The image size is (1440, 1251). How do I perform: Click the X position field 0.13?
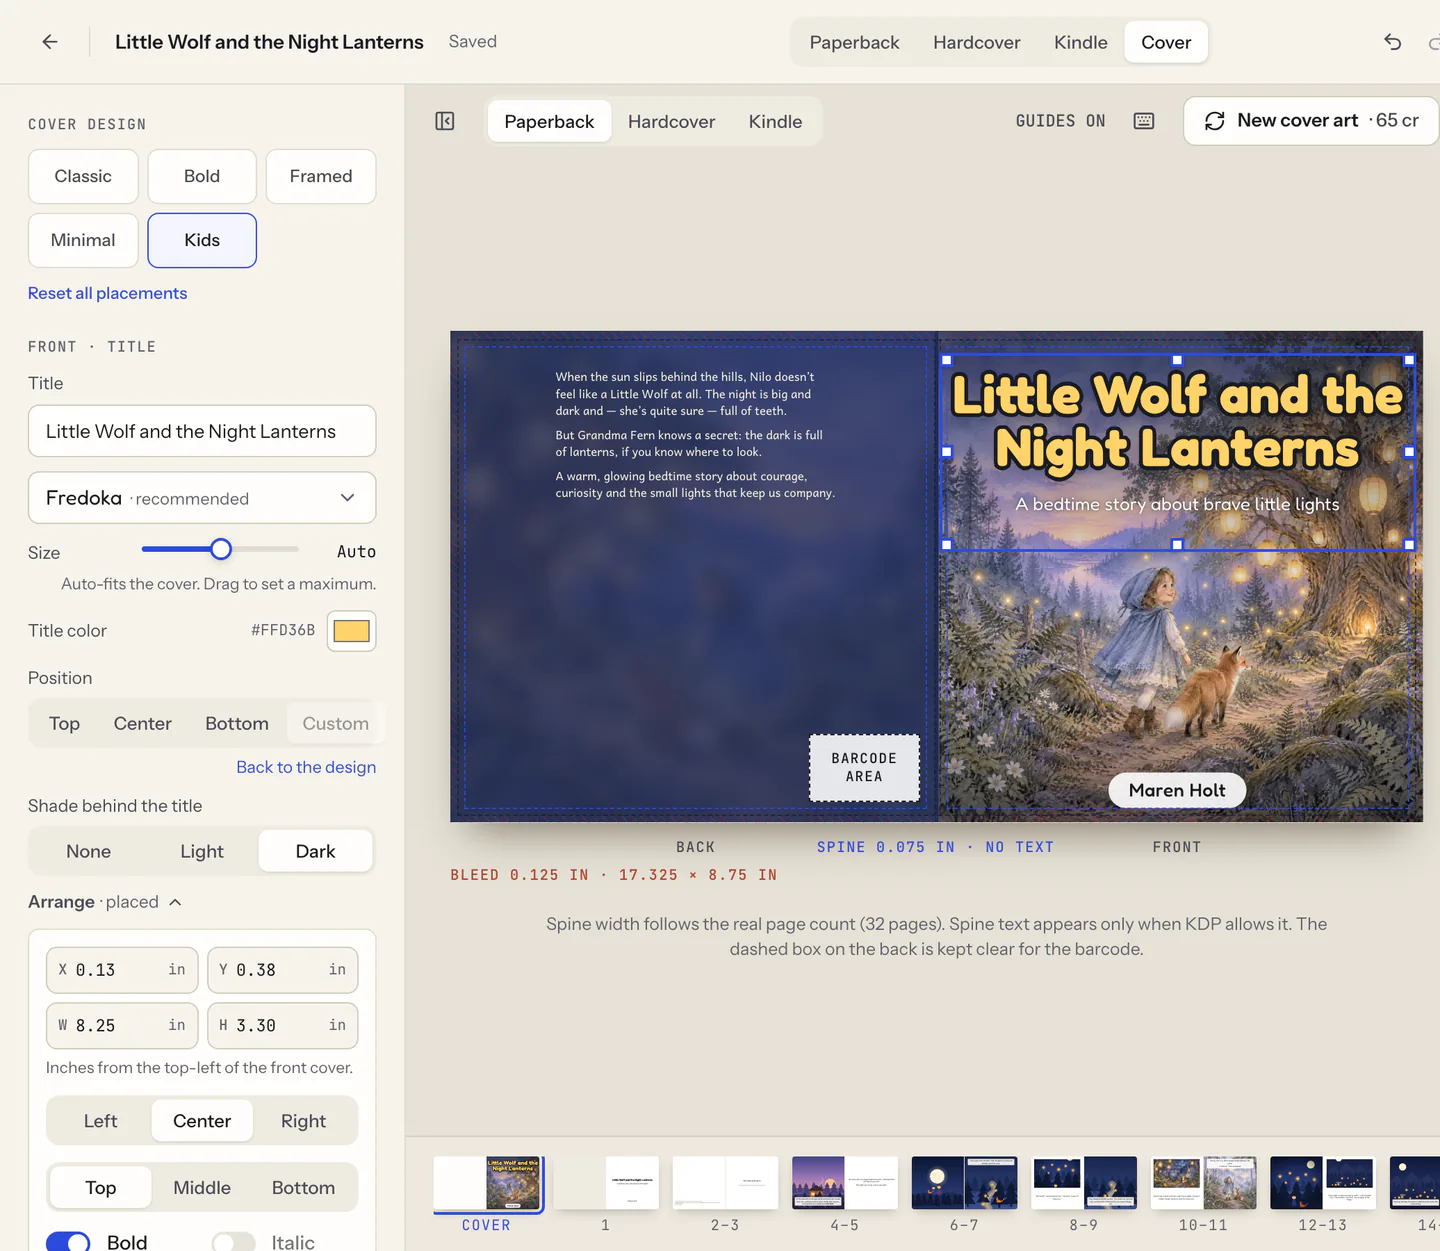click(122, 970)
